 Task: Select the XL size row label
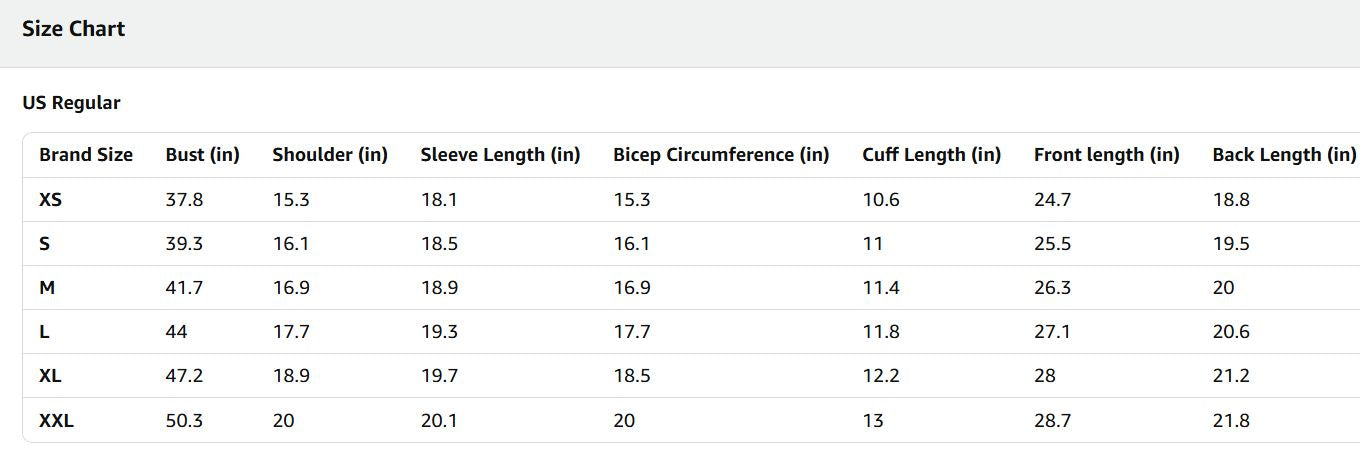click(x=50, y=376)
